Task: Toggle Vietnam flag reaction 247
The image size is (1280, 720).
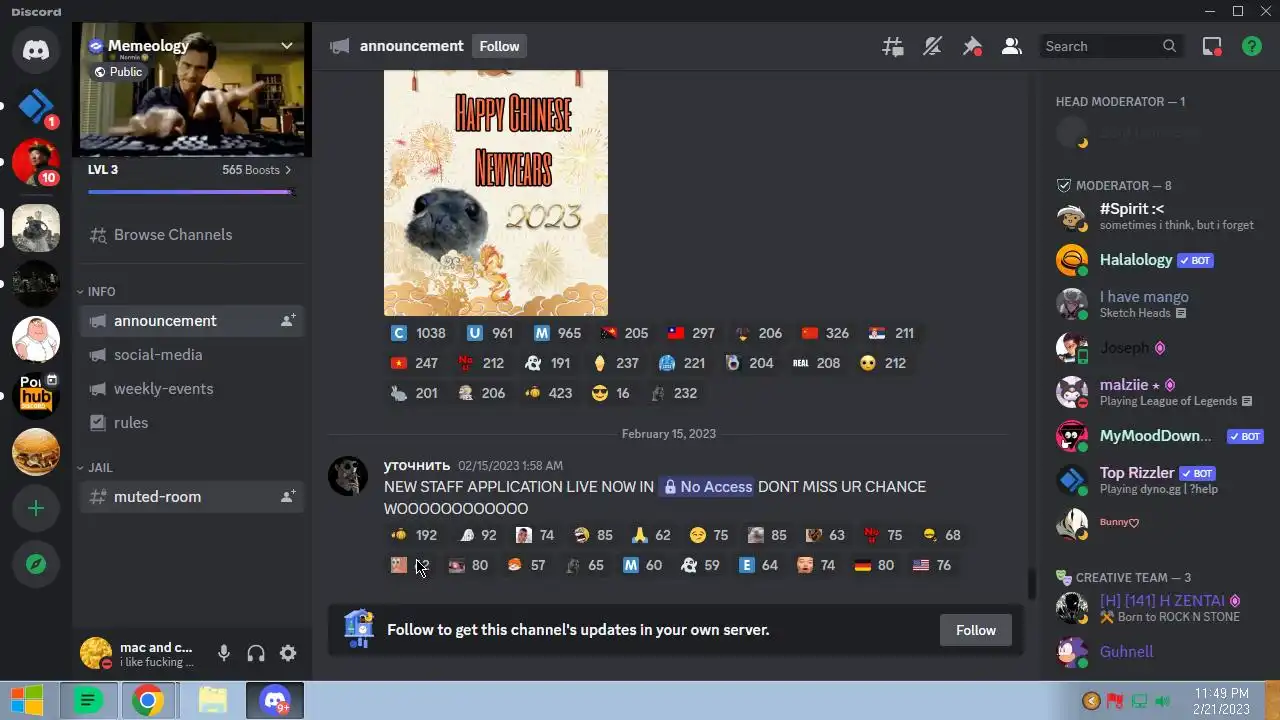Action: 415,363
